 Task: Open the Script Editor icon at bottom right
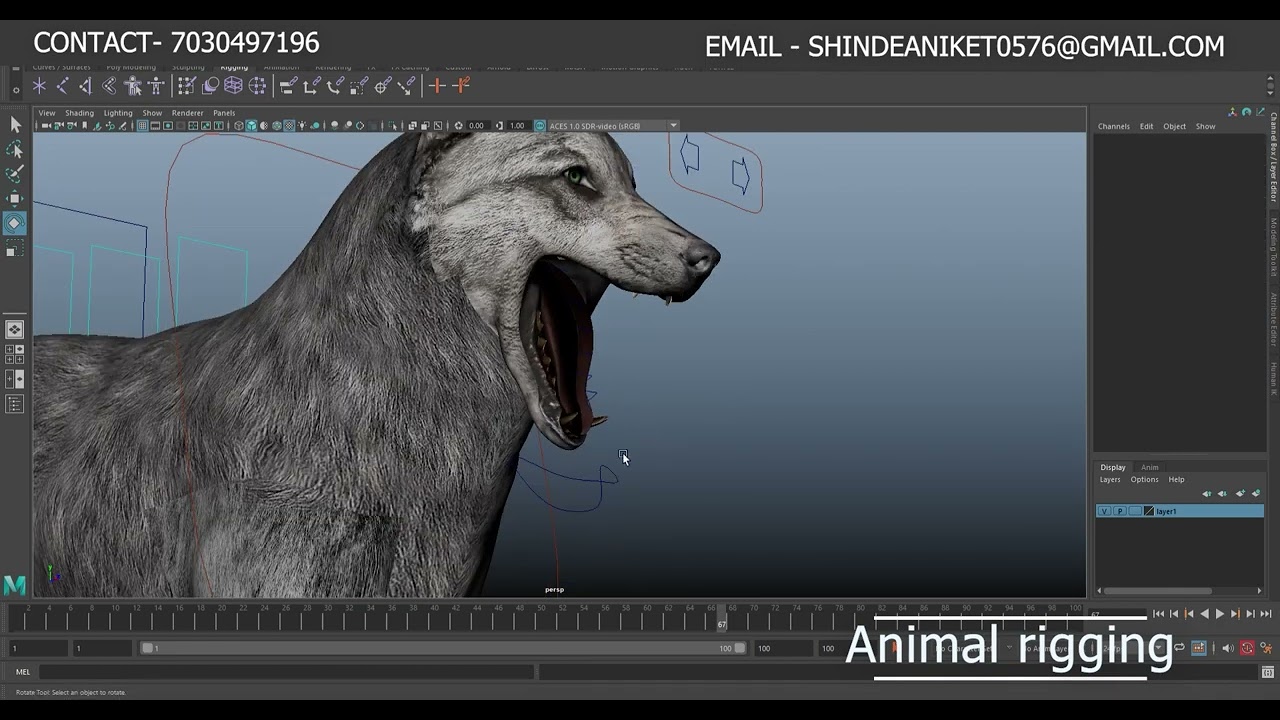[1268, 672]
